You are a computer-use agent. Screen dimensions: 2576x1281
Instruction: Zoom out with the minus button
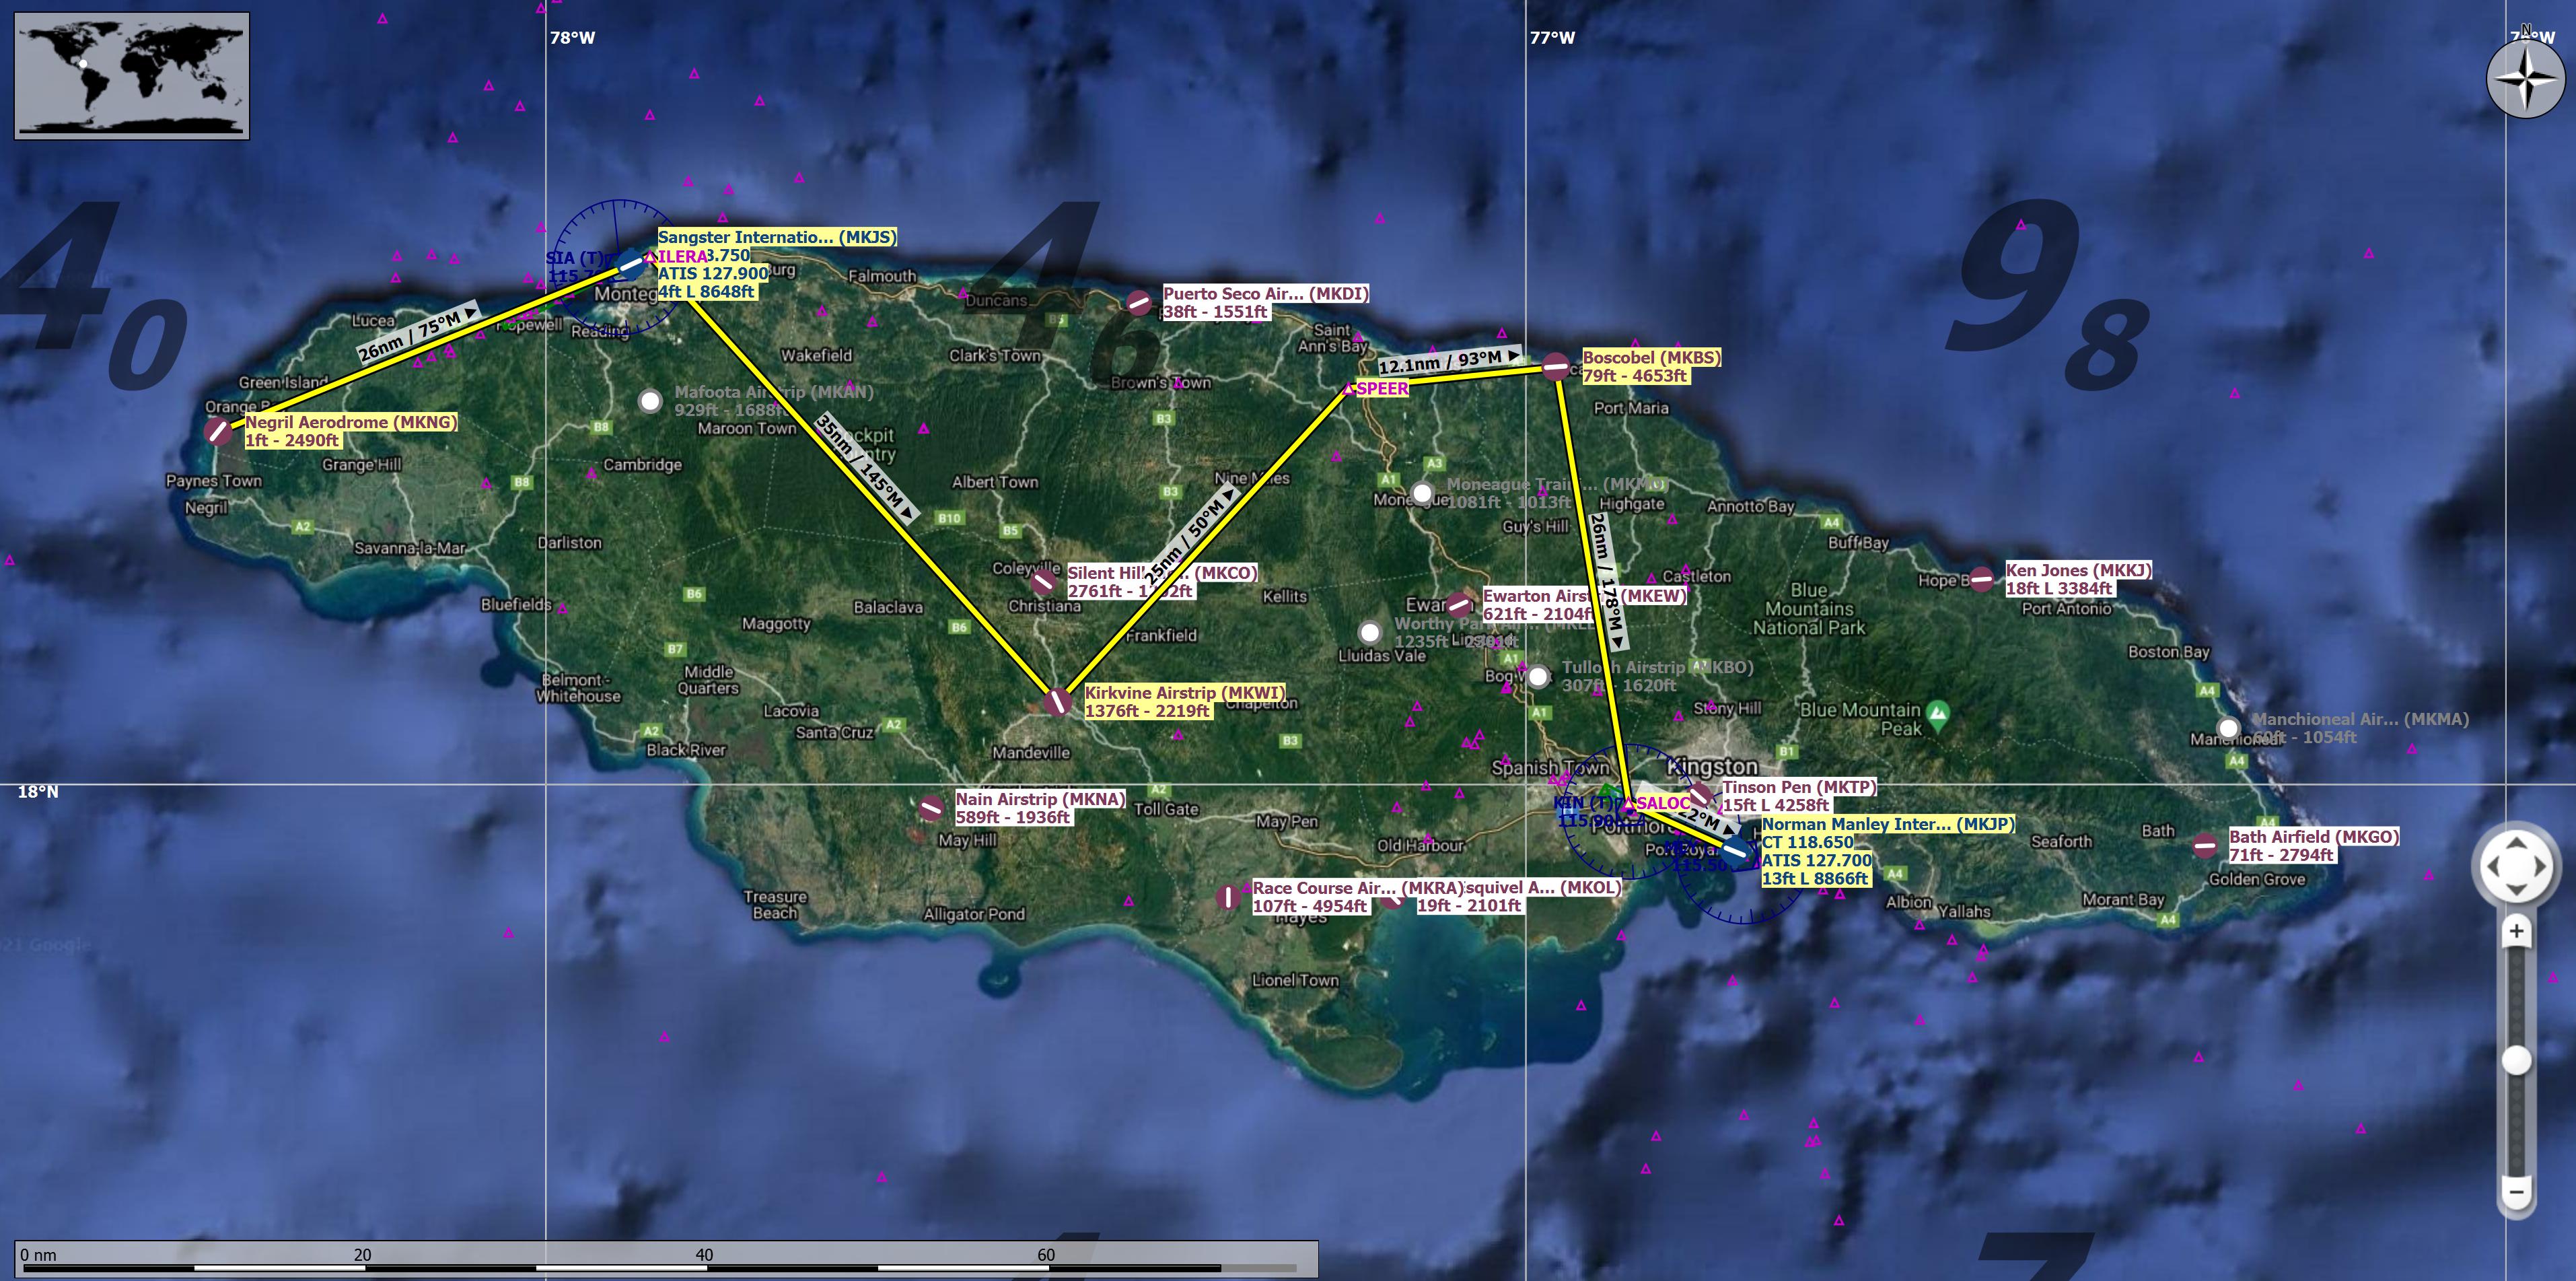(x=2516, y=1191)
